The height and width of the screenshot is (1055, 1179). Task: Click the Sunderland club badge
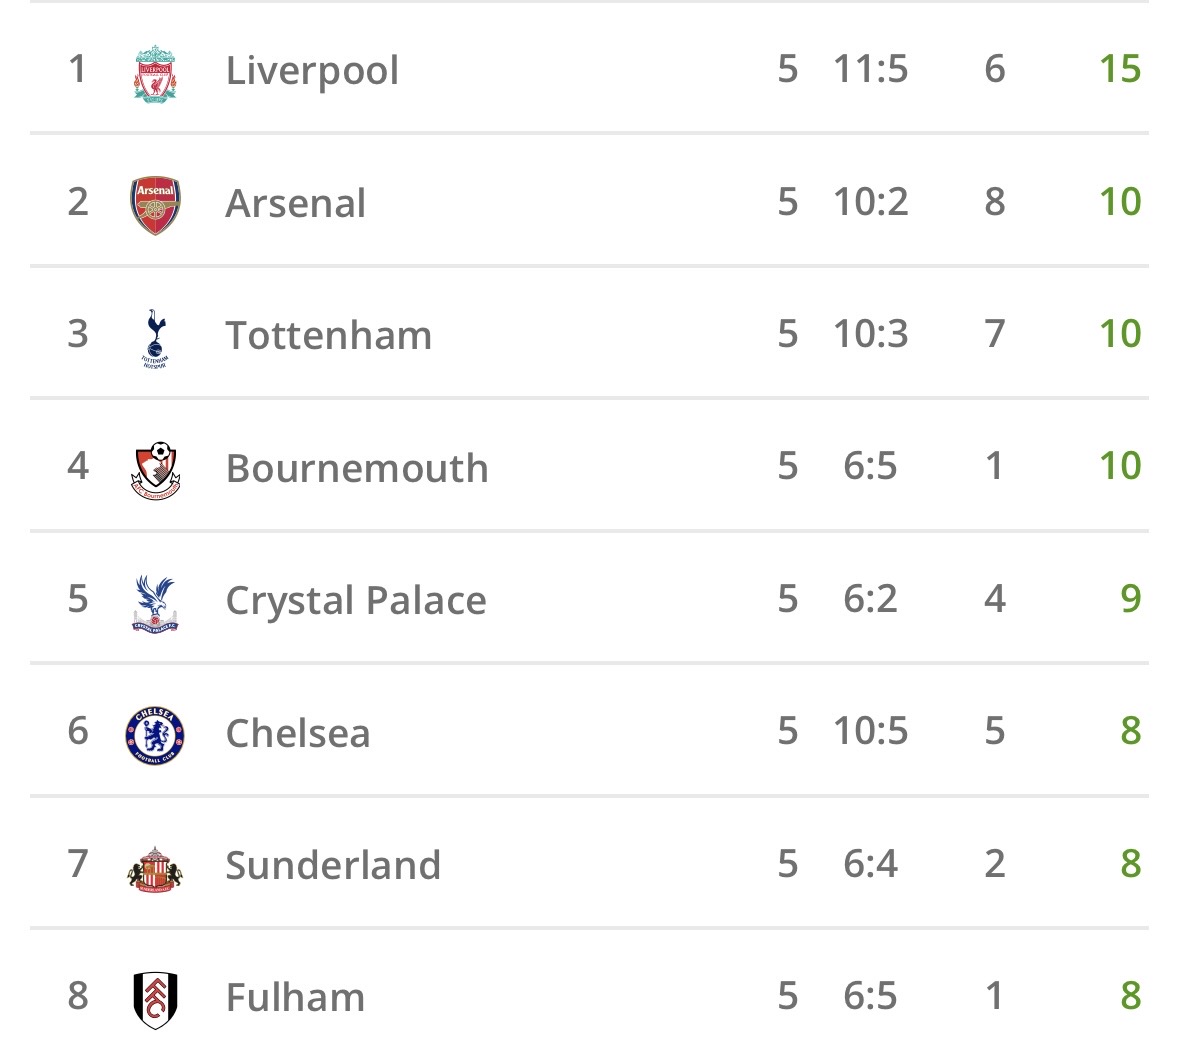155,867
